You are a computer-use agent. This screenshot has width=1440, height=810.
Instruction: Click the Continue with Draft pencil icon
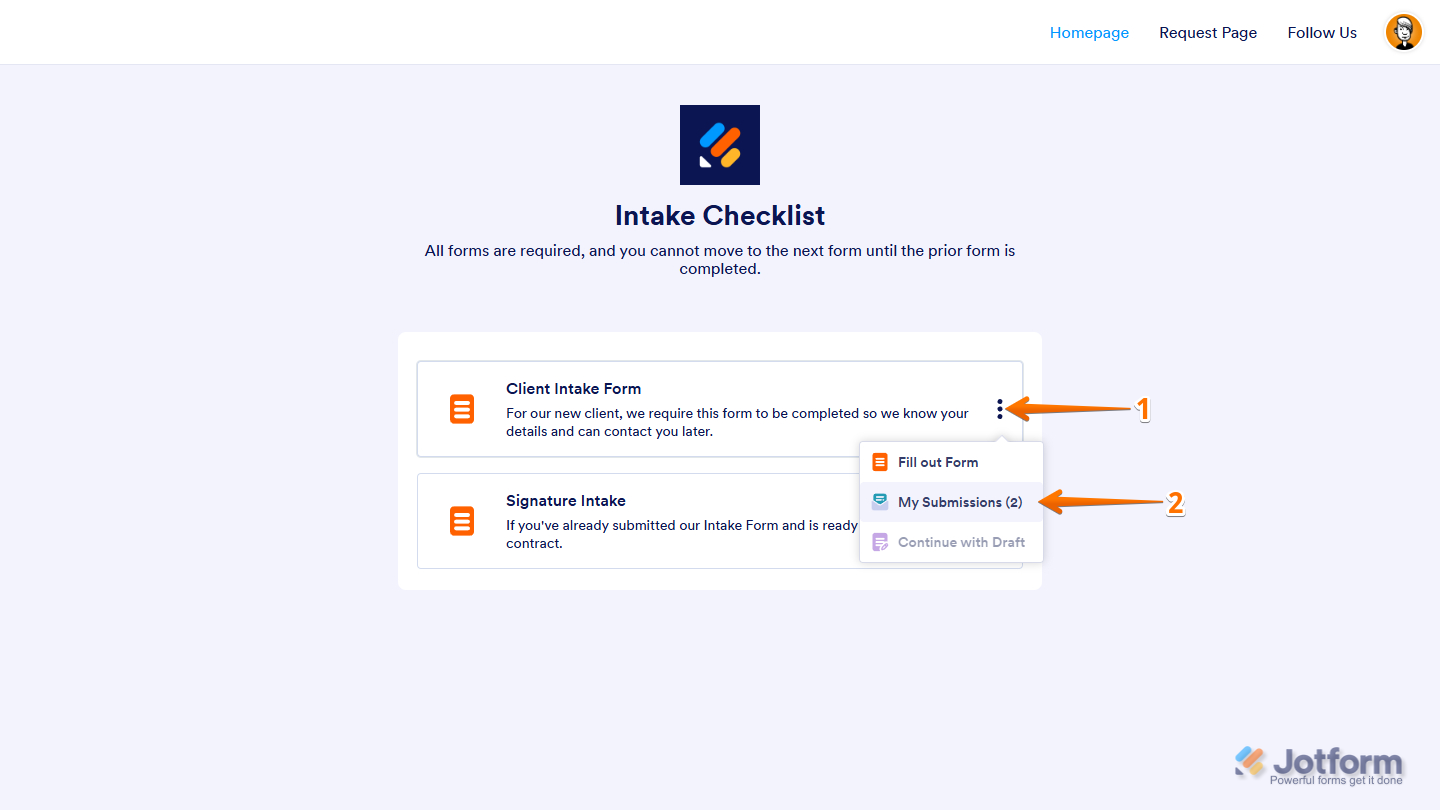[879, 541]
